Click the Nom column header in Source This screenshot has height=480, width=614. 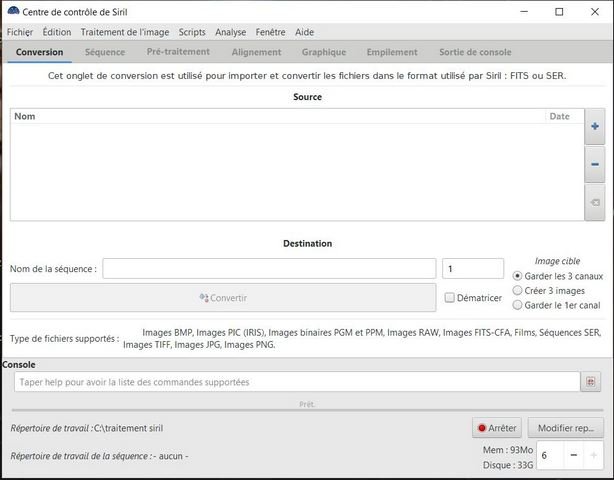[278, 116]
